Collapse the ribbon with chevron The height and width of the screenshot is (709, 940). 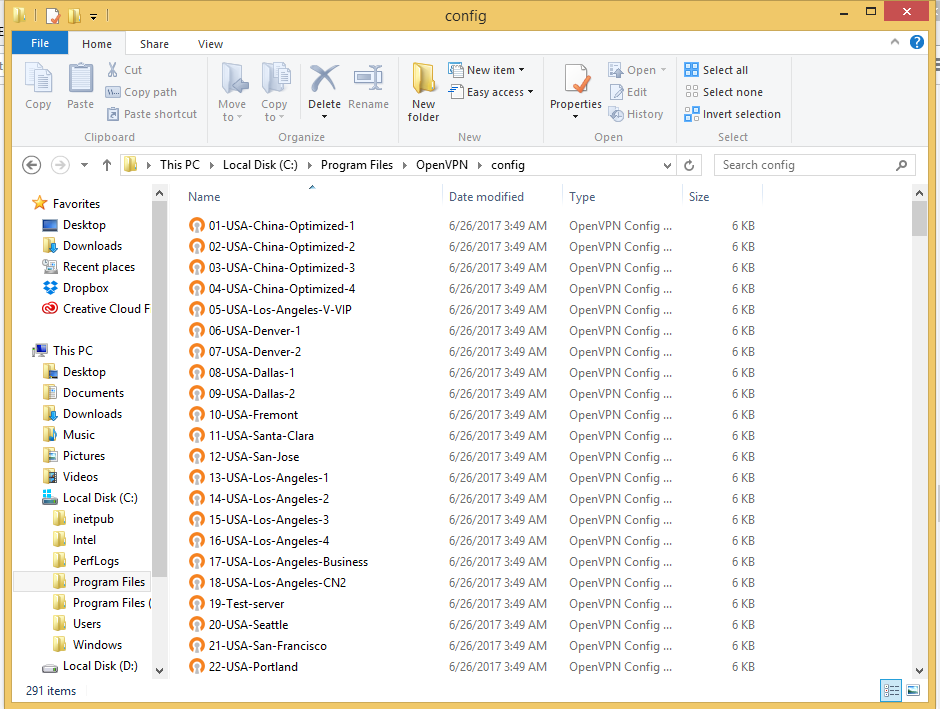coord(895,42)
